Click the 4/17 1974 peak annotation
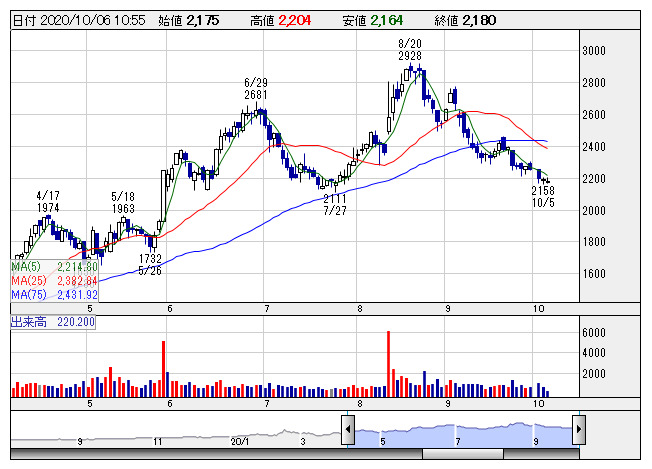 [x=48, y=201]
